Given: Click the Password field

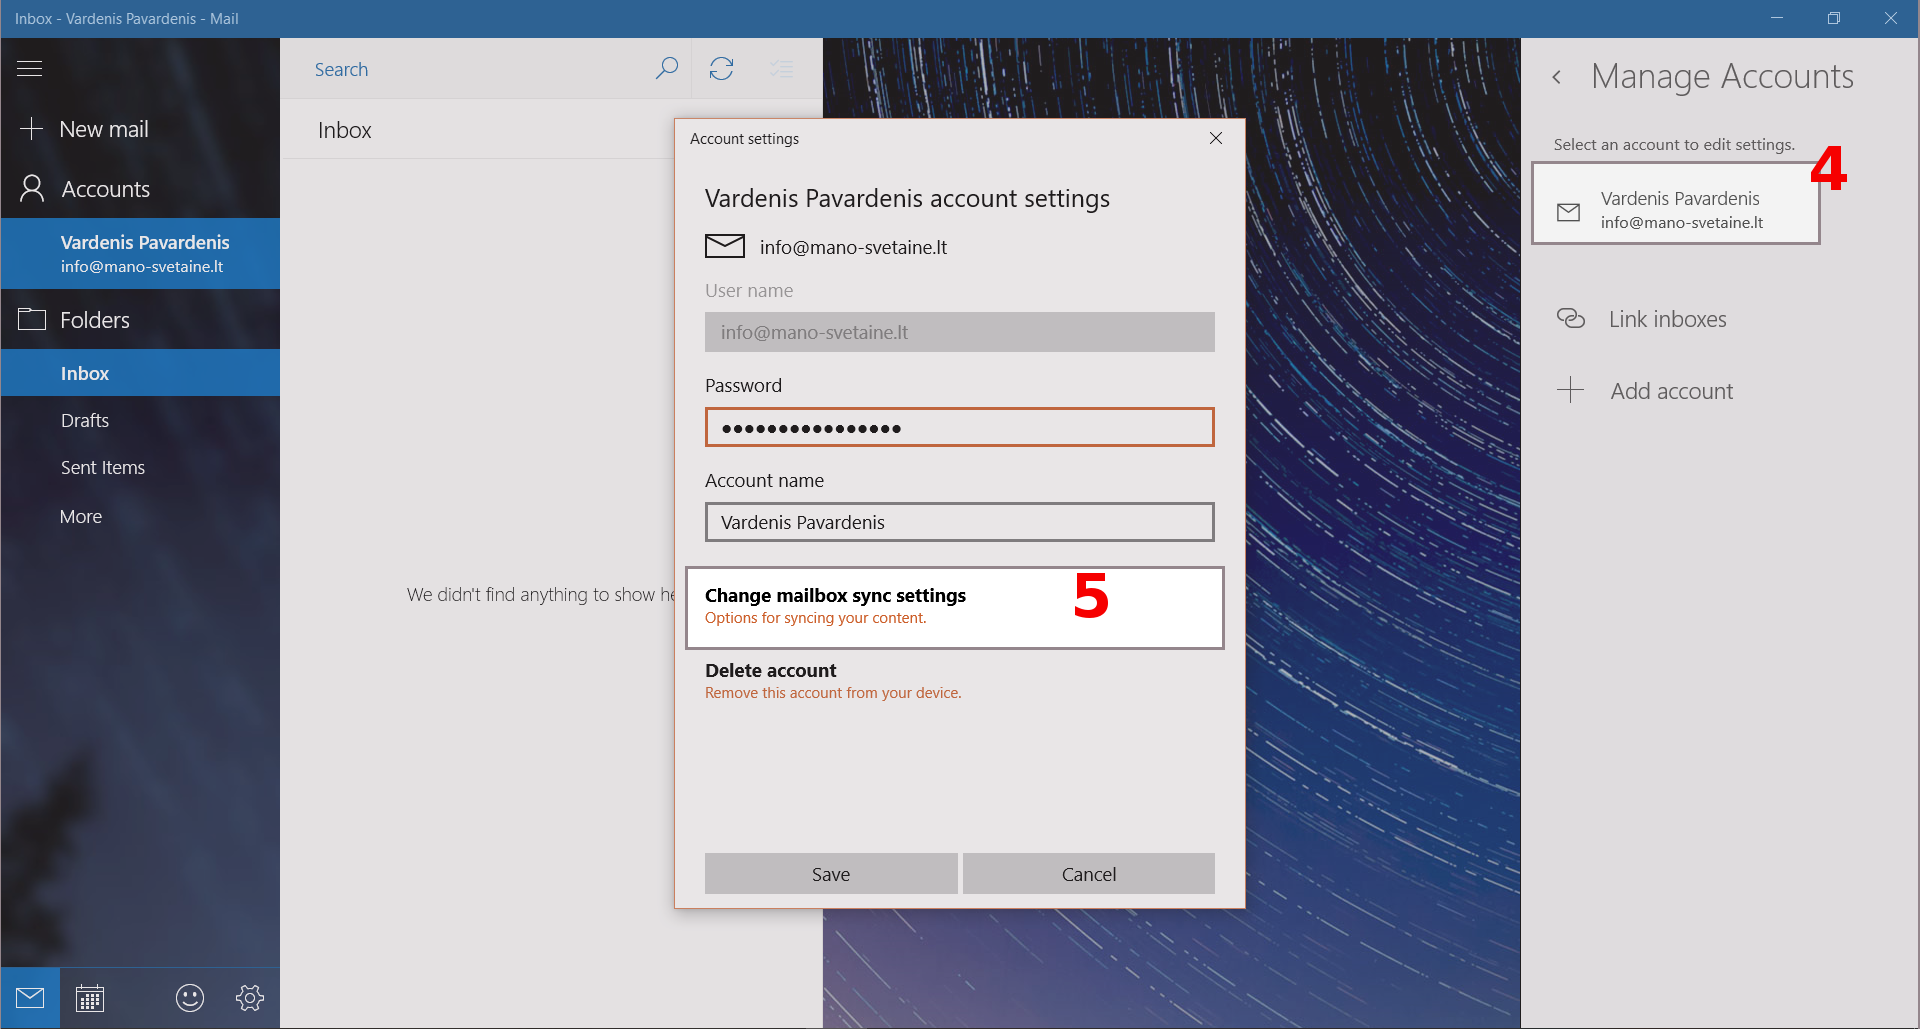Looking at the screenshot, I should 959,428.
